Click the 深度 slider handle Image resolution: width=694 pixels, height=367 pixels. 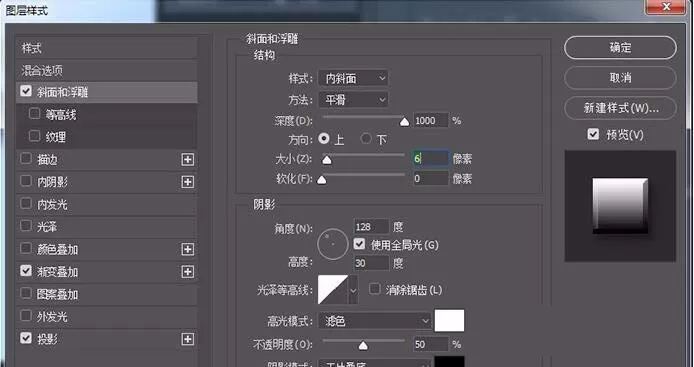(x=404, y=122)
